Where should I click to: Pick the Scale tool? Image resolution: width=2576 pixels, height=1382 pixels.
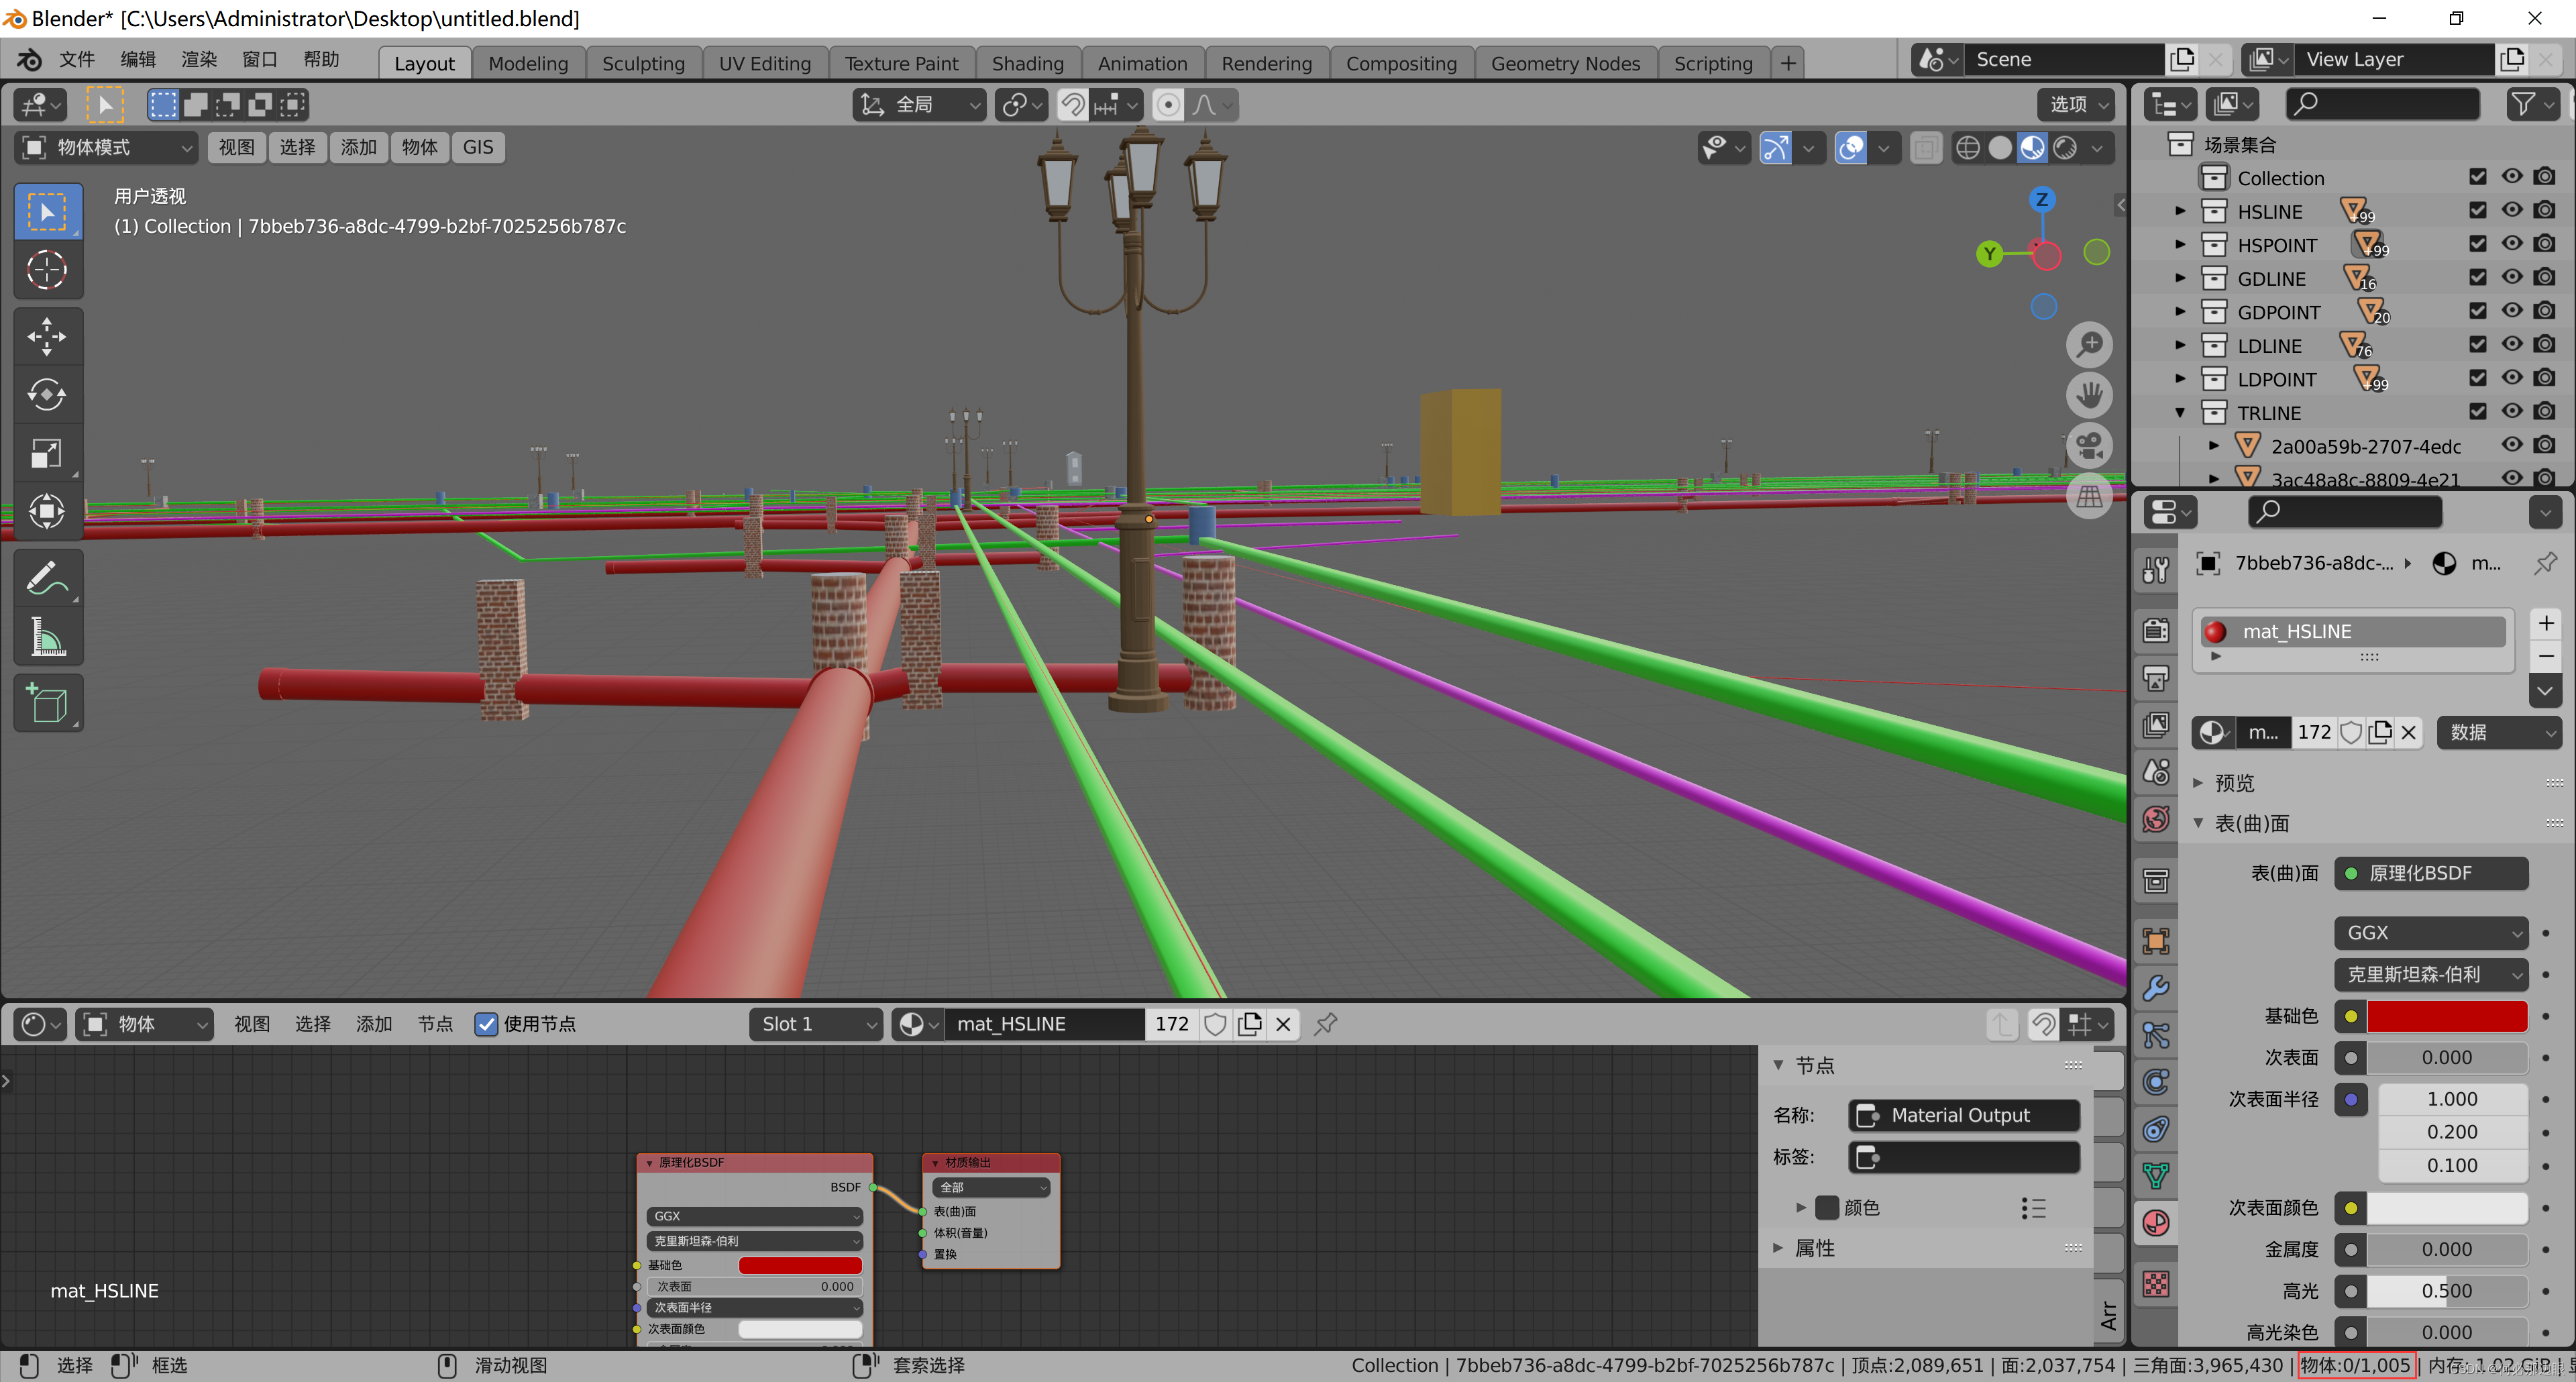coord(47,453)
